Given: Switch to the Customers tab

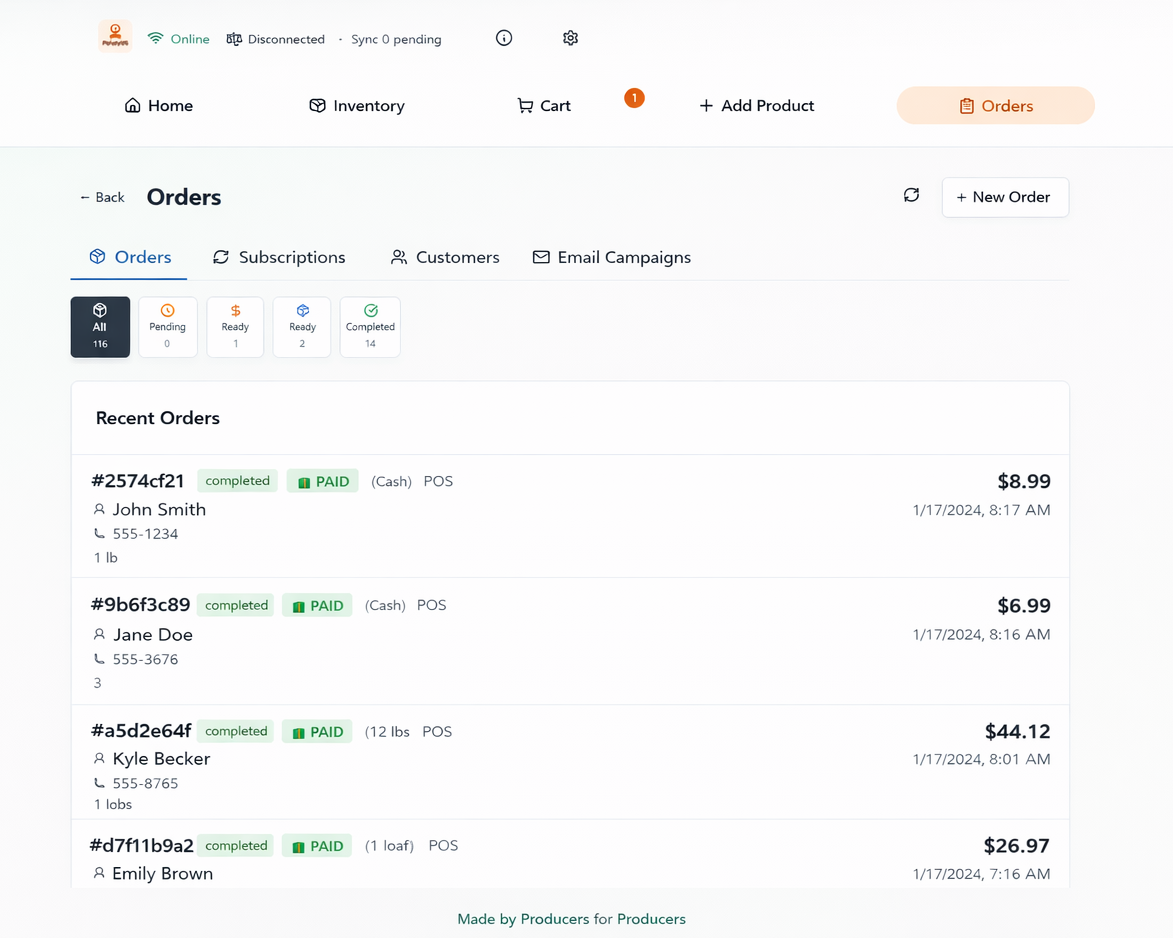Looking at the screenshot, I should coord(445,257).
